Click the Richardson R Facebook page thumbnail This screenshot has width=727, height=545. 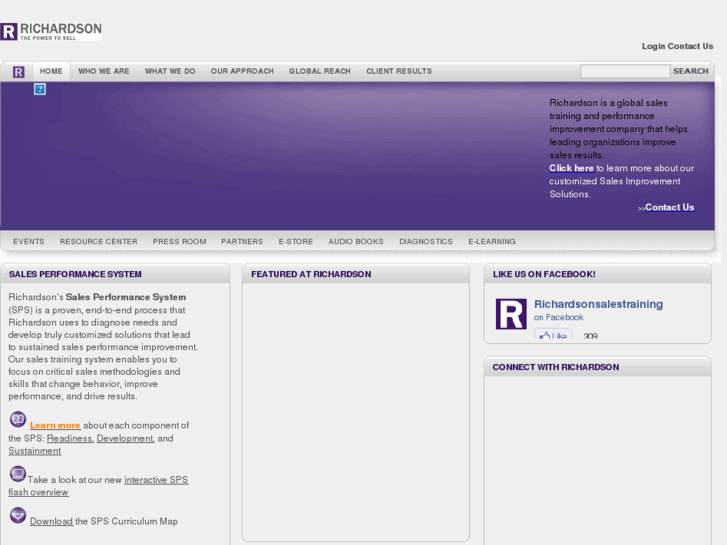tap(511, 314)
